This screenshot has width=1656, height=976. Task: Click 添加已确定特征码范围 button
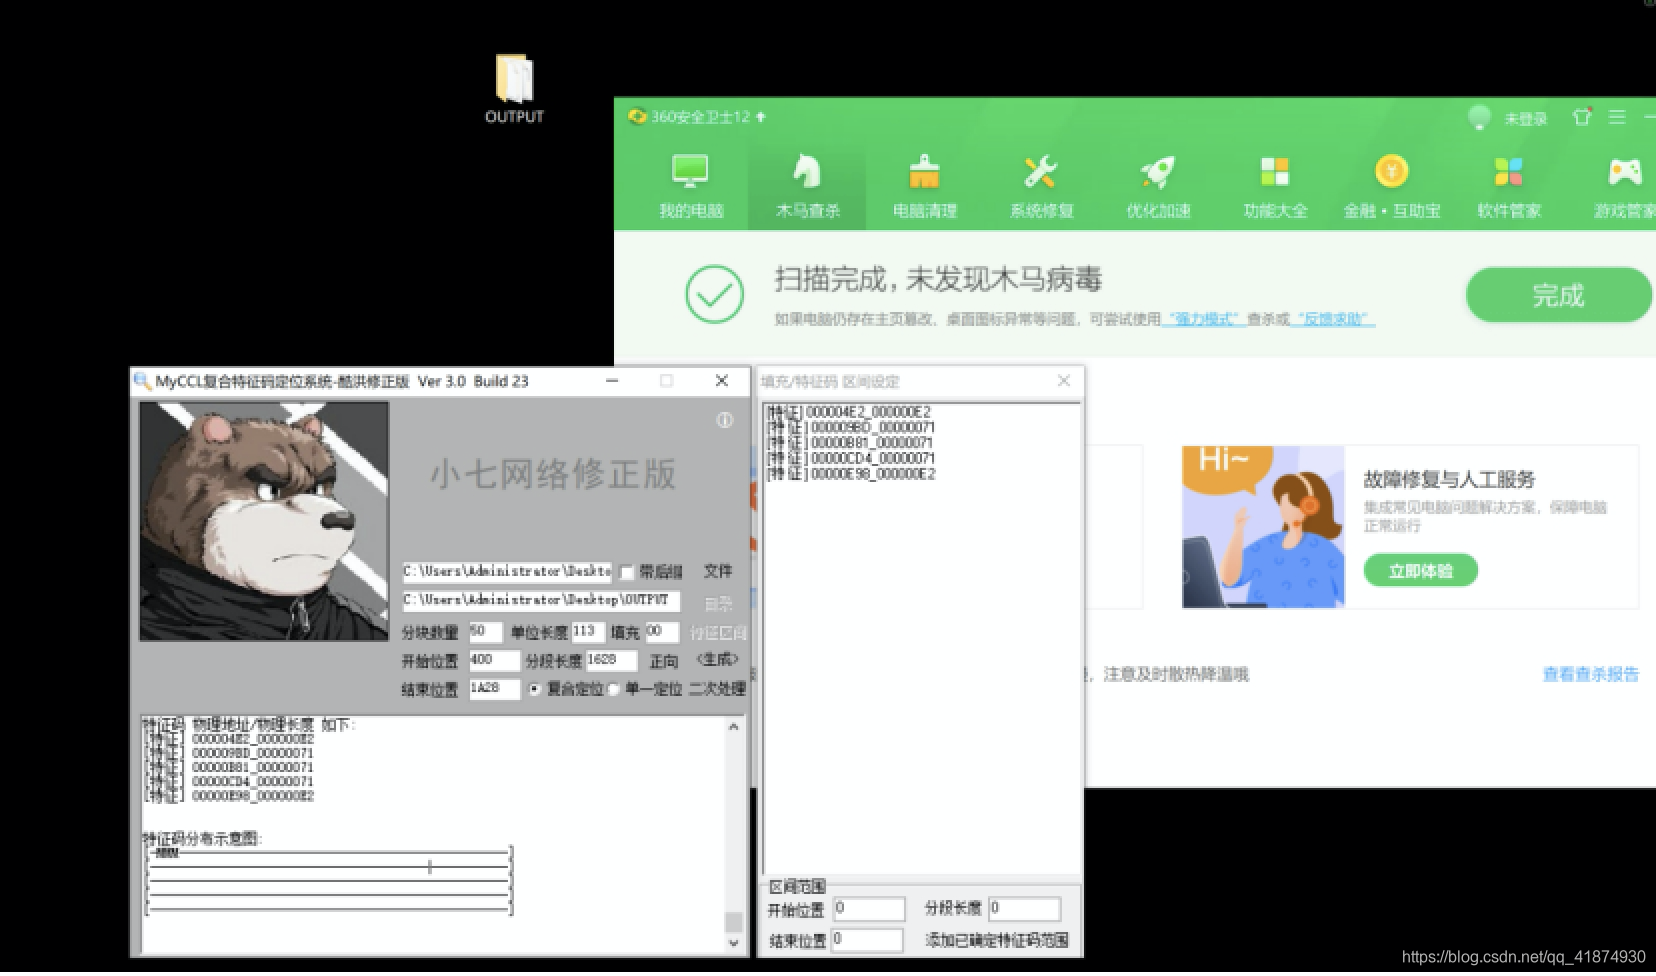(997, 940)
